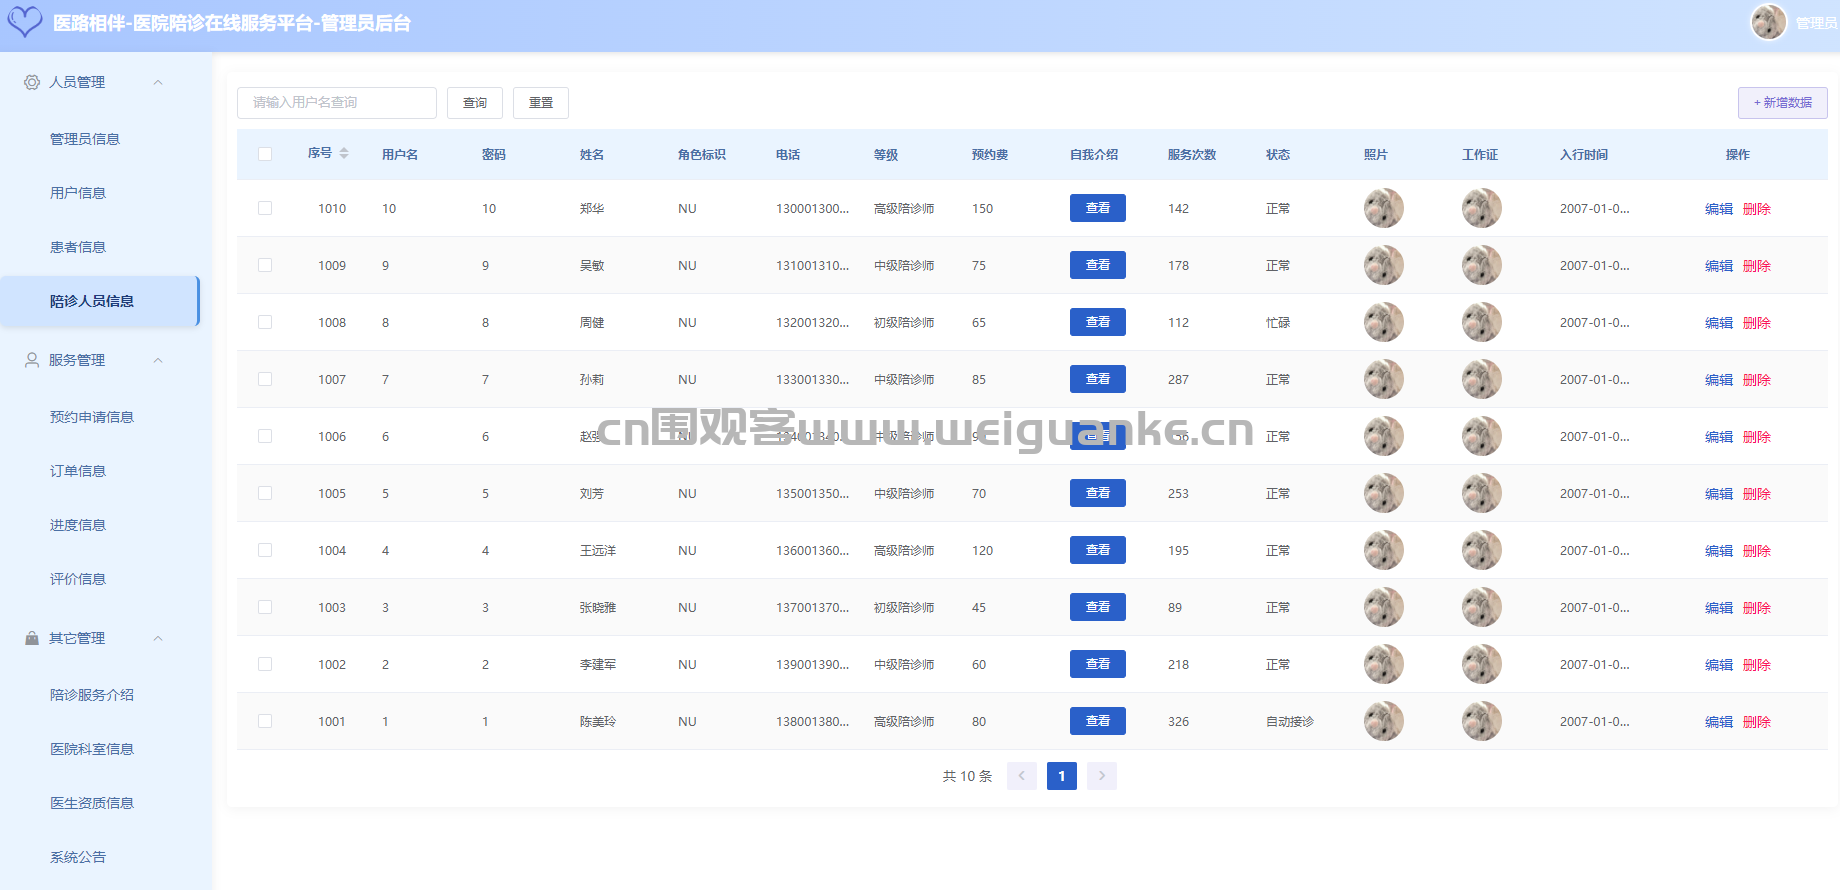Collapse the 服务管理 menu section chevron
The image size is (1840, 890).
pyautogui.click(x=158, y=360)
